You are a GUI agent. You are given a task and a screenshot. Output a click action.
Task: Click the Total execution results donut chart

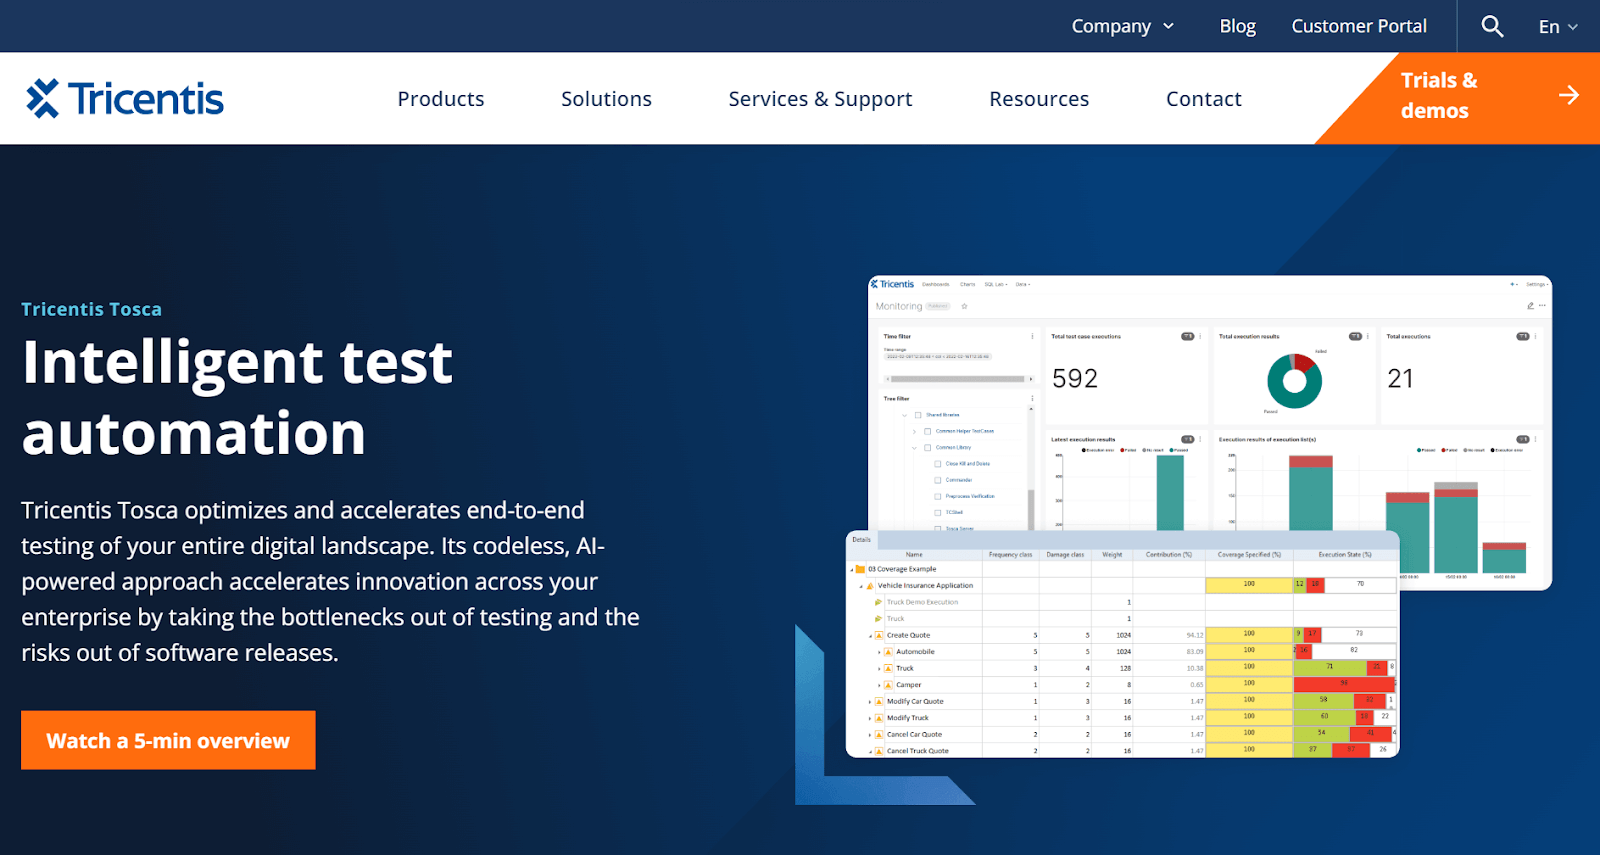click(x=1294, y=381)
